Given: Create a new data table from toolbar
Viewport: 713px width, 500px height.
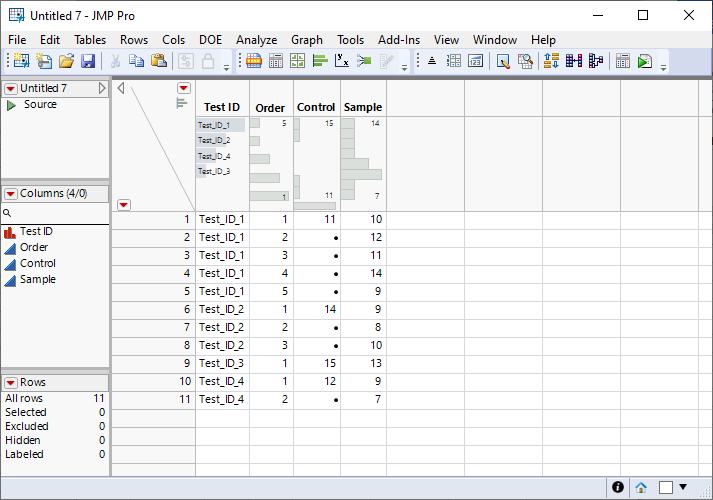Looking at the screenshot, I should pos(21,61).
